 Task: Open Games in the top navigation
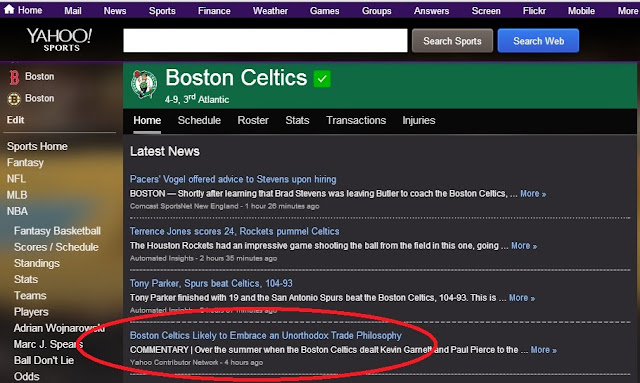tap(324, 11)
